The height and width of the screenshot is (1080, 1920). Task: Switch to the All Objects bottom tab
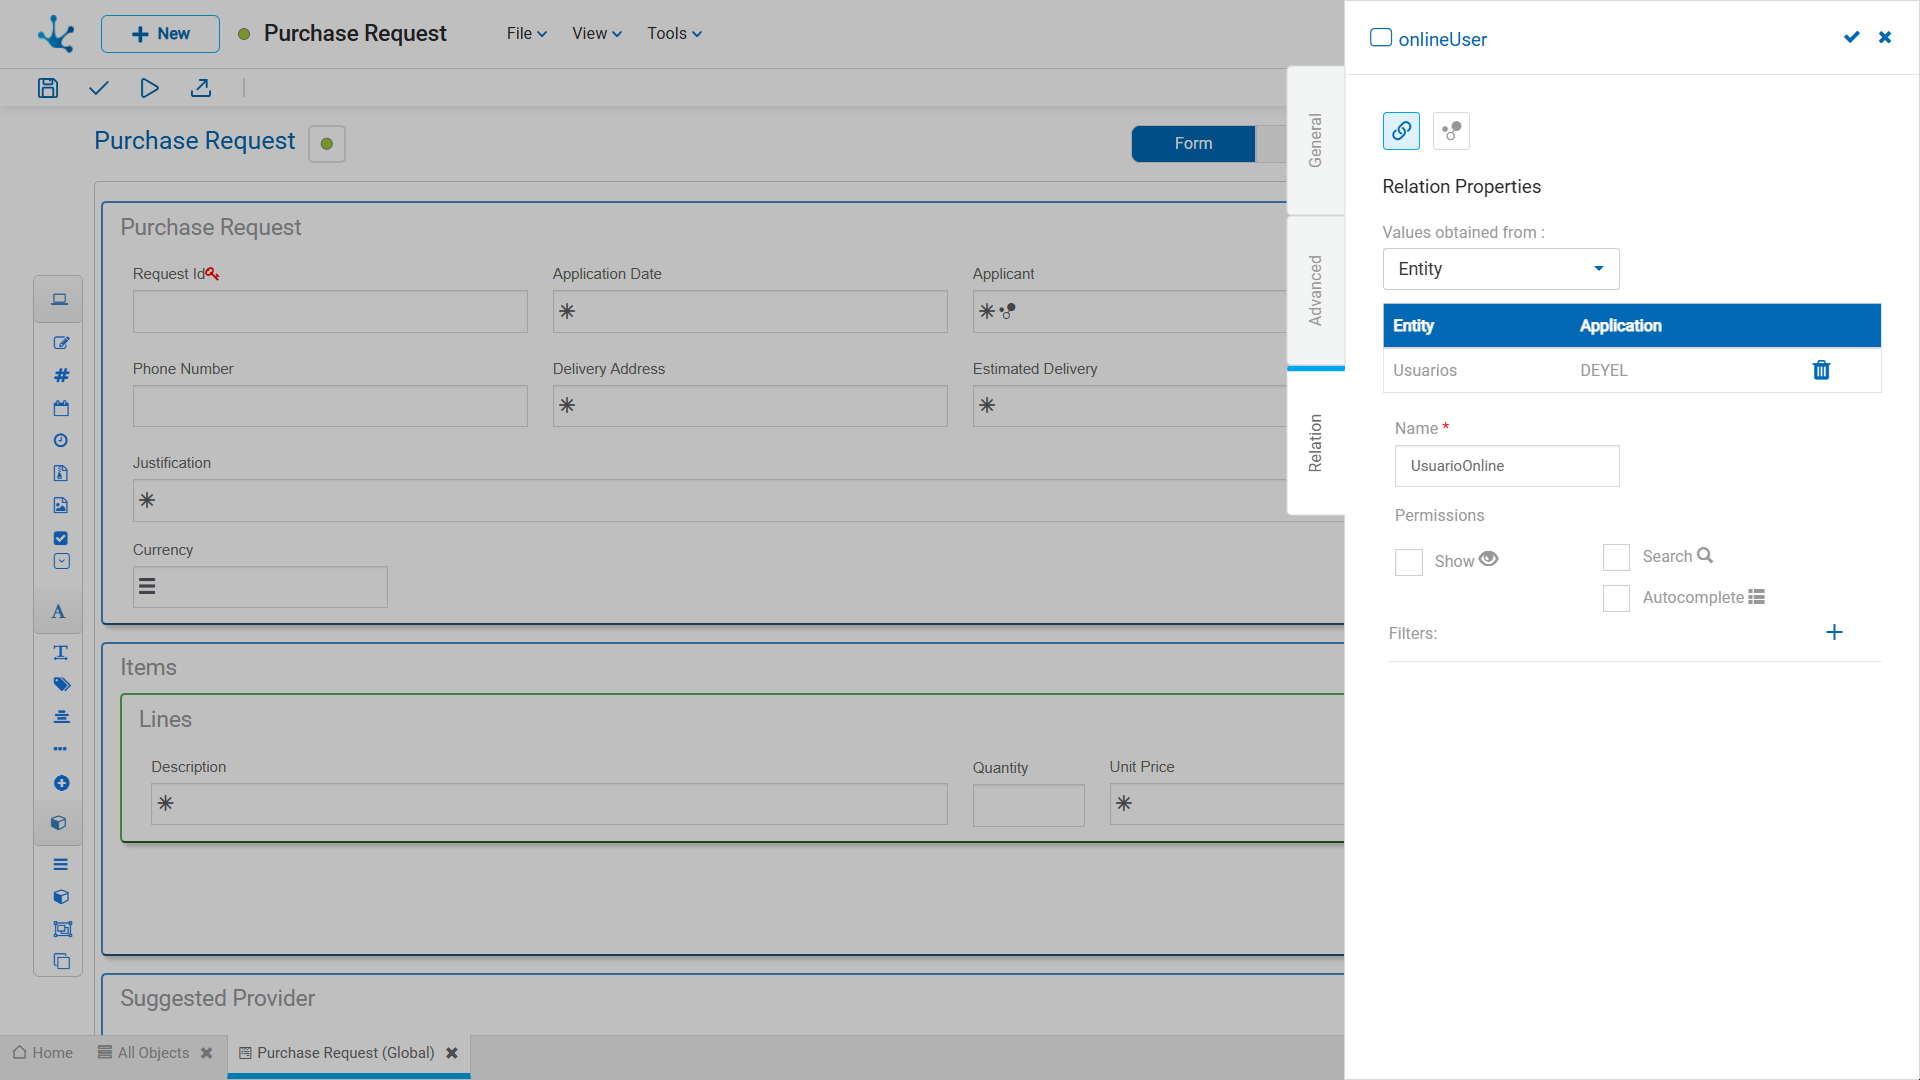coord(152,1053)
